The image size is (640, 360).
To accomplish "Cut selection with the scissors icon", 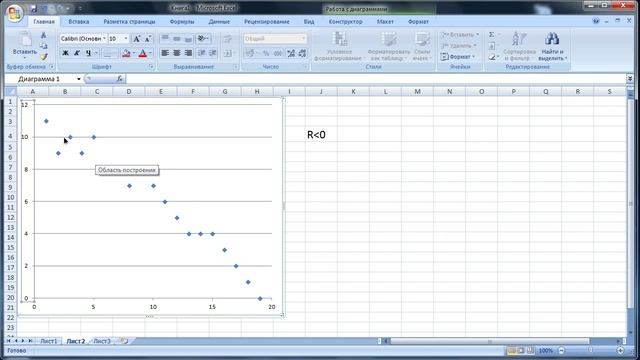I will pos(43,35).
